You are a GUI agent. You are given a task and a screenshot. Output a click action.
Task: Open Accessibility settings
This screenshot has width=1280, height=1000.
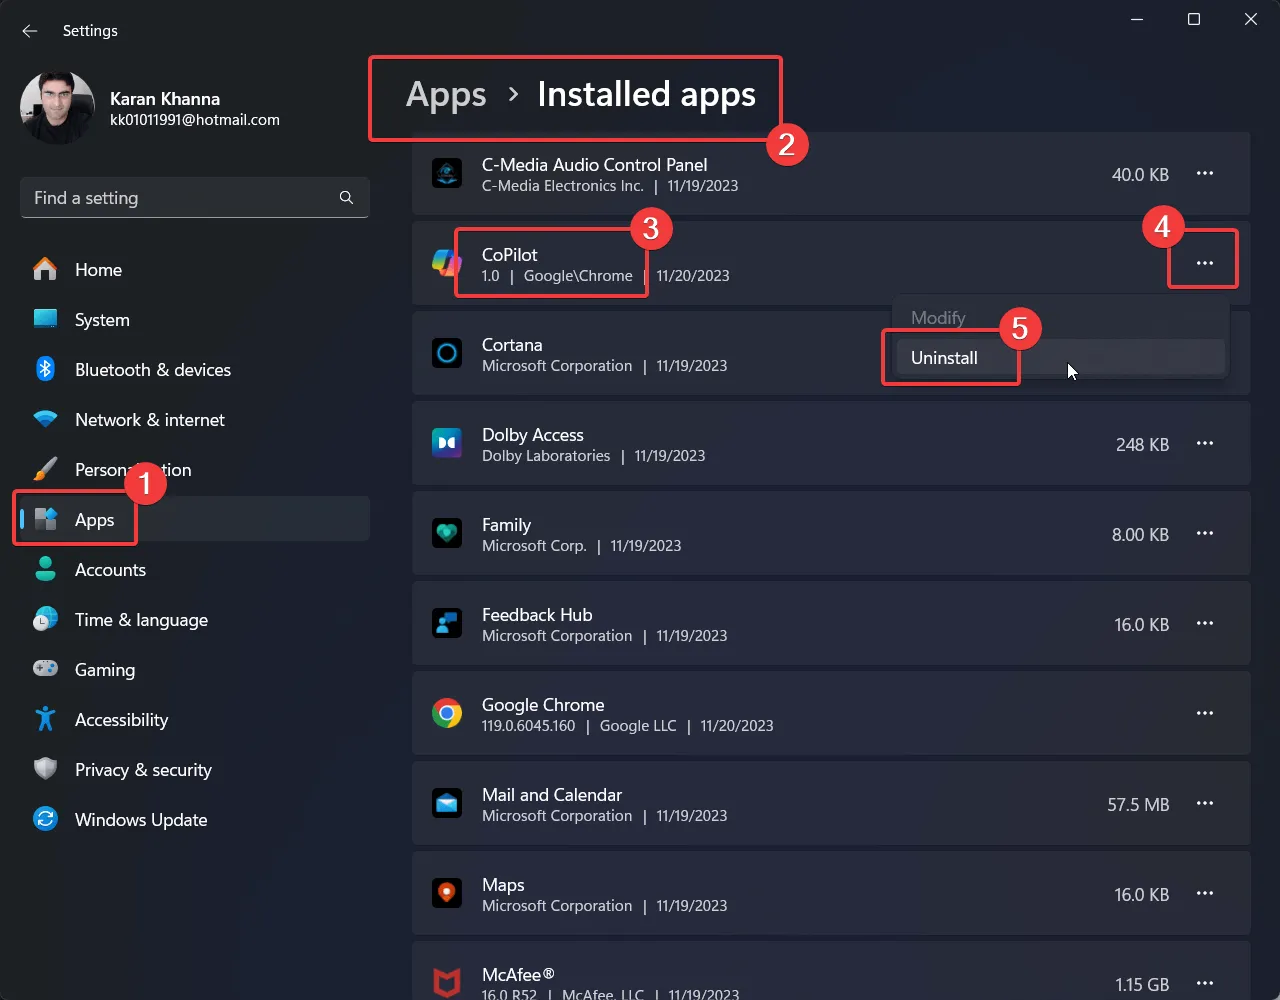(195, 720)
